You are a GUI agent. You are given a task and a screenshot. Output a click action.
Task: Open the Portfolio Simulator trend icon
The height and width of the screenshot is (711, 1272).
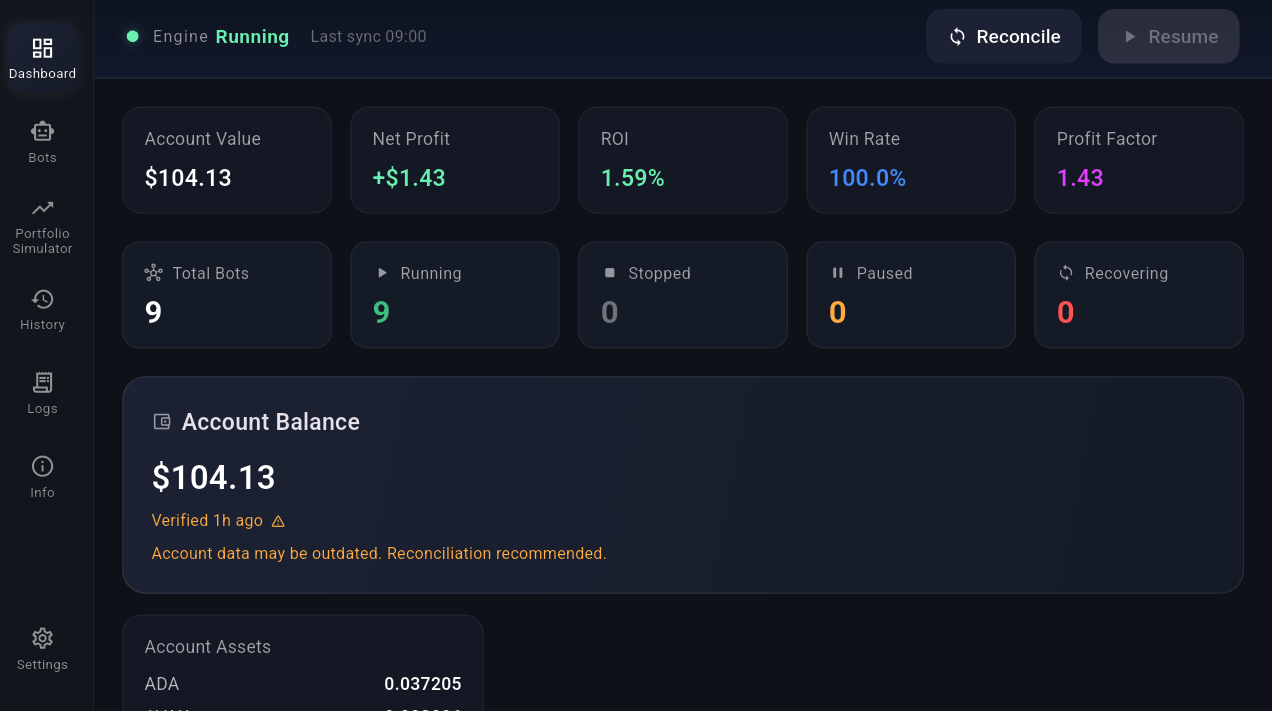42,208
